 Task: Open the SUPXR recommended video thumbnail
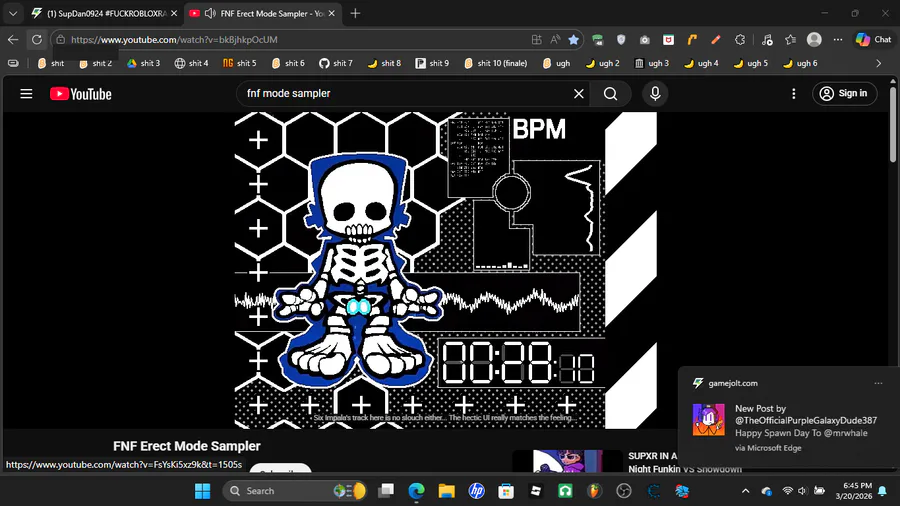pyautogui.click(x=567, y=461)
